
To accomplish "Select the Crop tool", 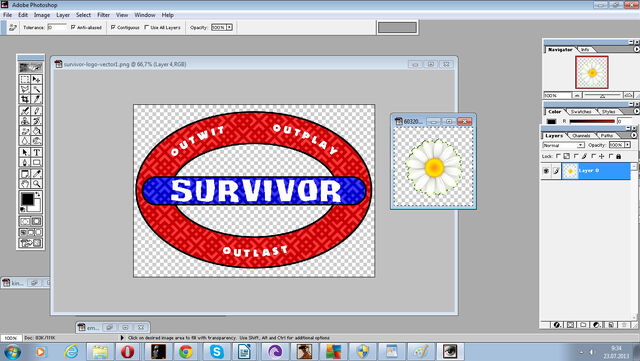I will tap(25, 99).
